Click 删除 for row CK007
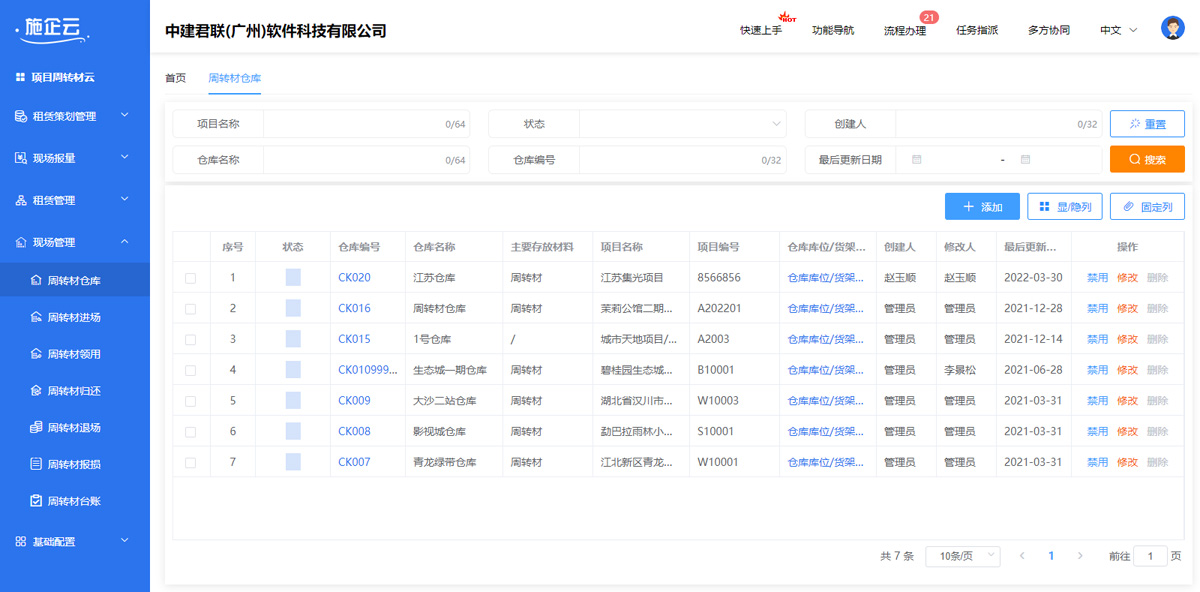This screenshot has width=1200, height=592. point(1157,463)
